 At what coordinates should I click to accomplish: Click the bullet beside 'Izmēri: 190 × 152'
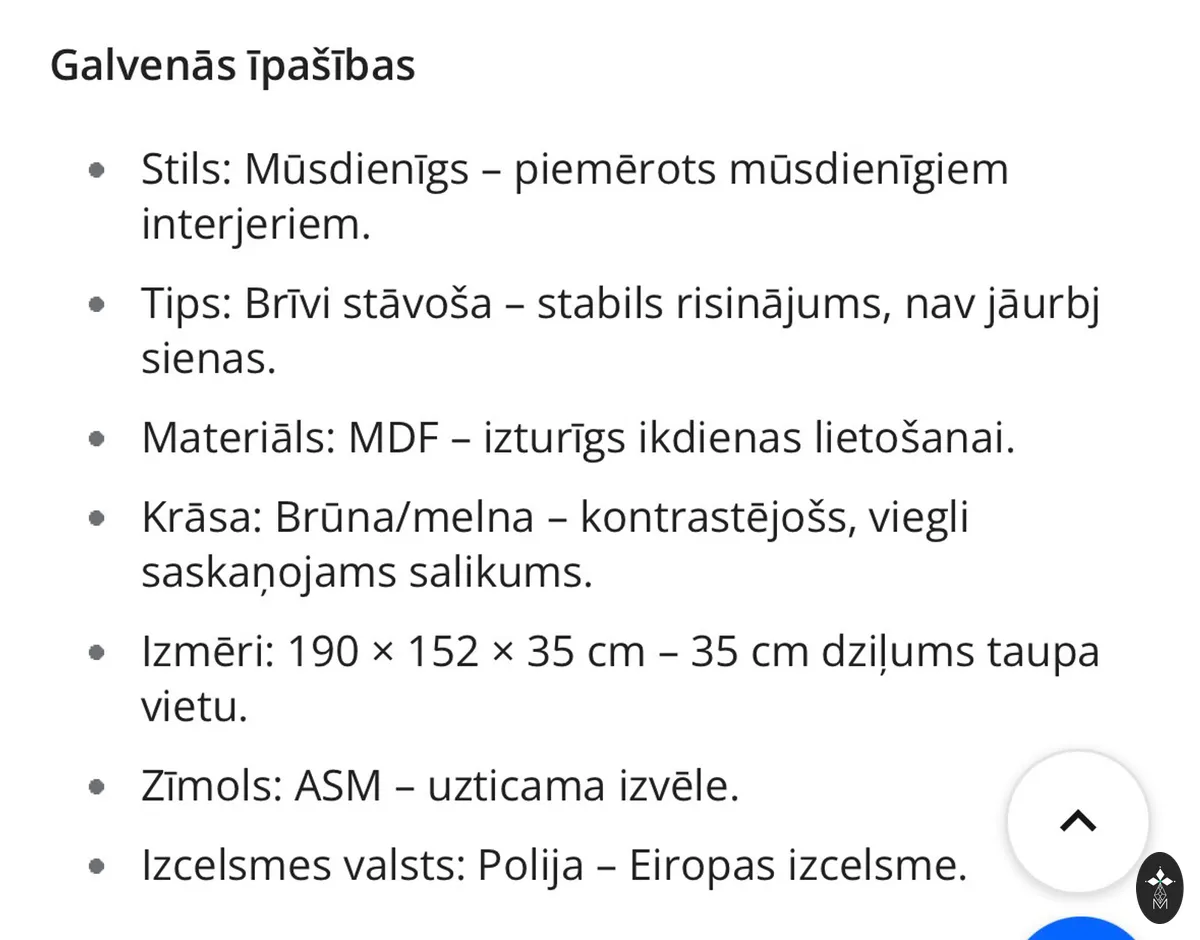(97, 652)
